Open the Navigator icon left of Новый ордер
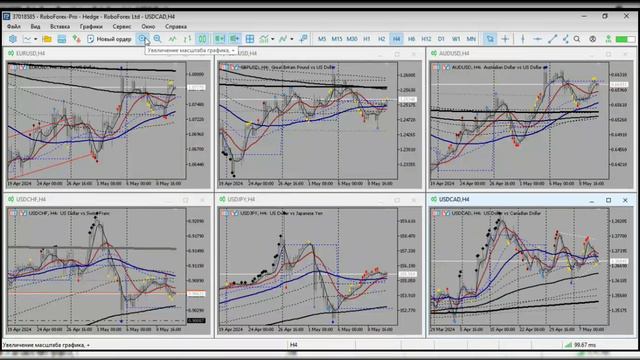Image resolution: width=640 pixels, height=360 pixels. tap(76, 39)
